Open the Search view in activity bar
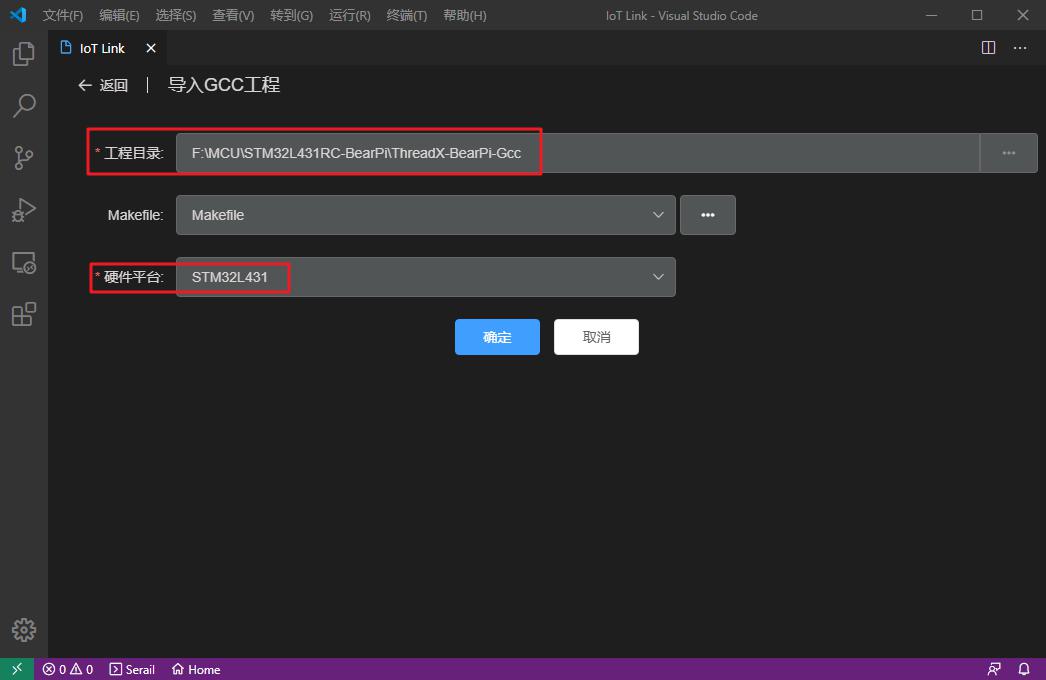Screen dimensions: 1046x680 click(x=23, y=105)
